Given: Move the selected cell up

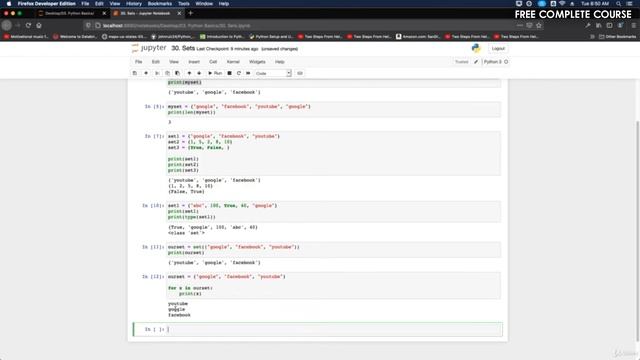Looking at the screenshot, I should click(x=189, y=73).
